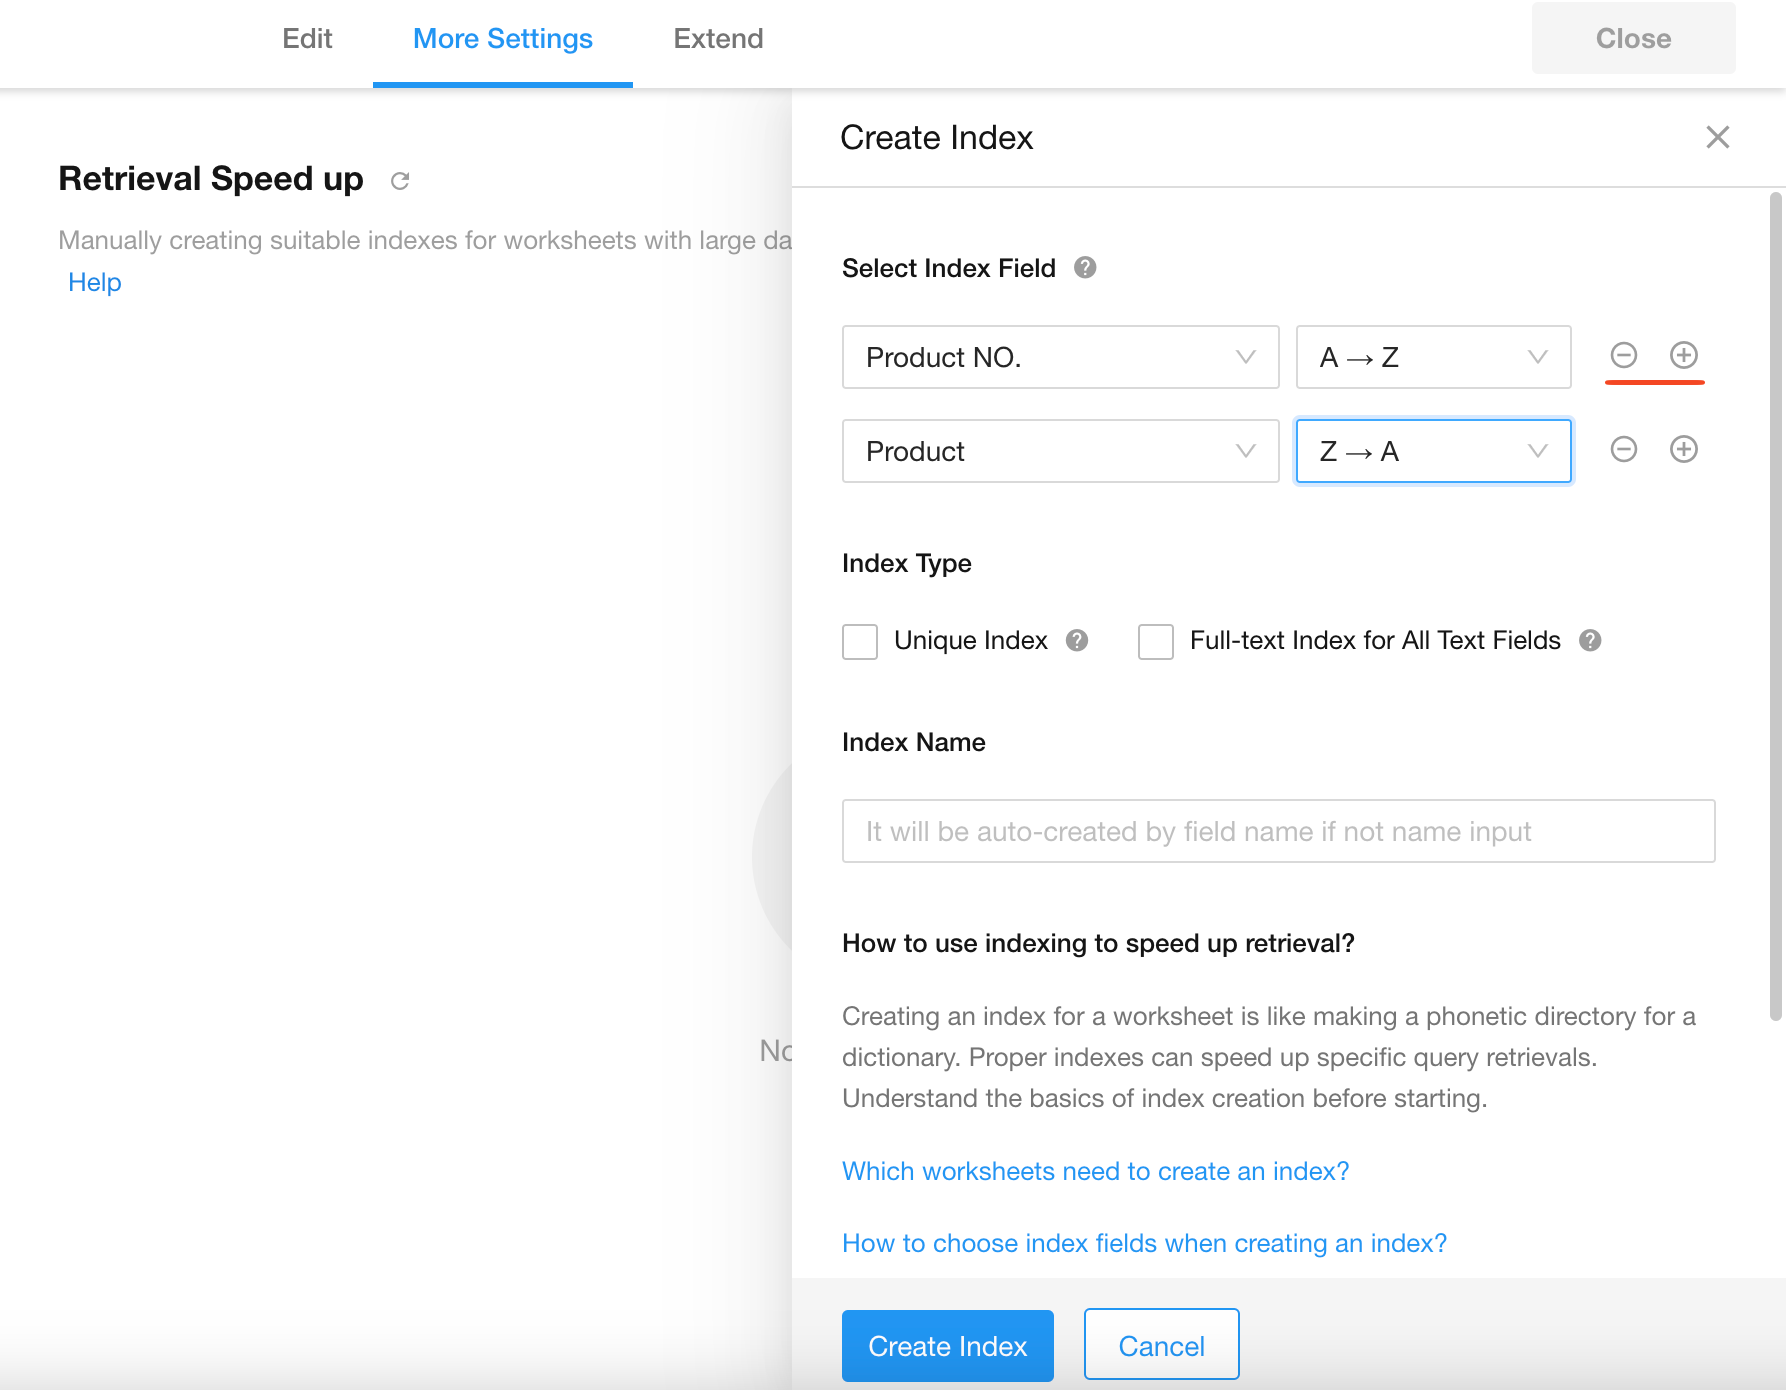The image size is (1786, 1390).
Task: Remove the Product NO. index field row
Action: tap(1623, 355)
